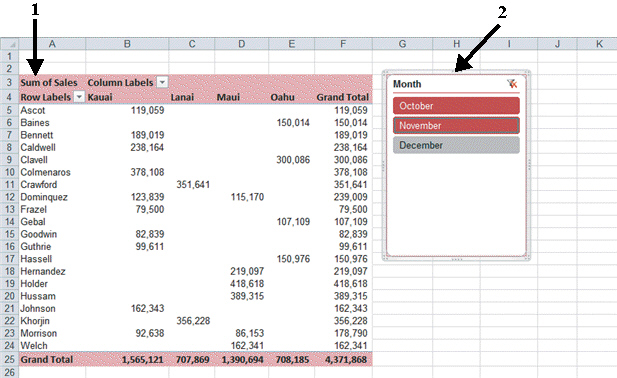
Task: Select column C header
Action: click(x=192, y=44)
